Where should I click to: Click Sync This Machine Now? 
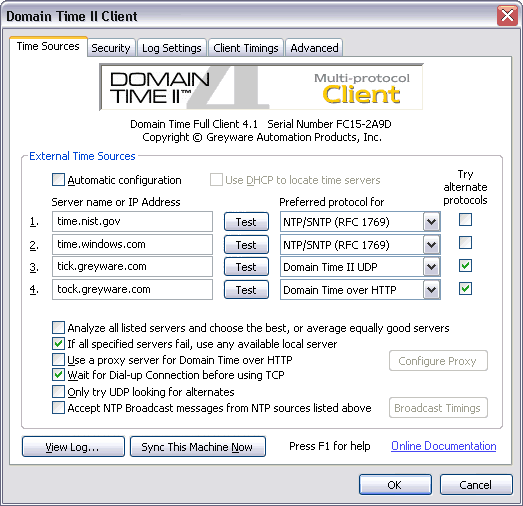[197, 447]
